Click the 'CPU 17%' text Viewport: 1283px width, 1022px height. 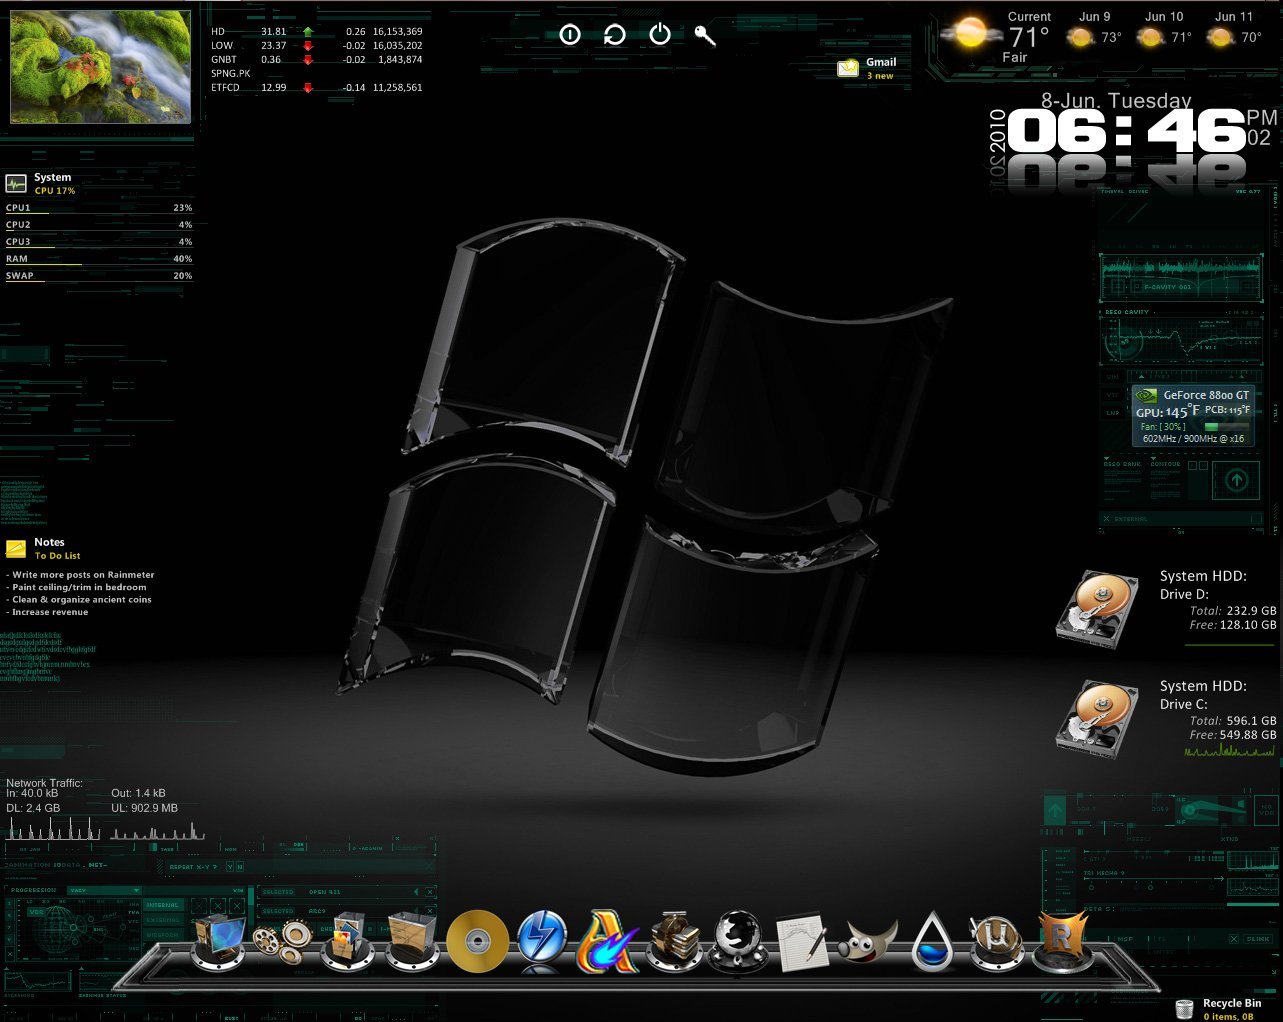pyautogui.click(x=55, y=191)
